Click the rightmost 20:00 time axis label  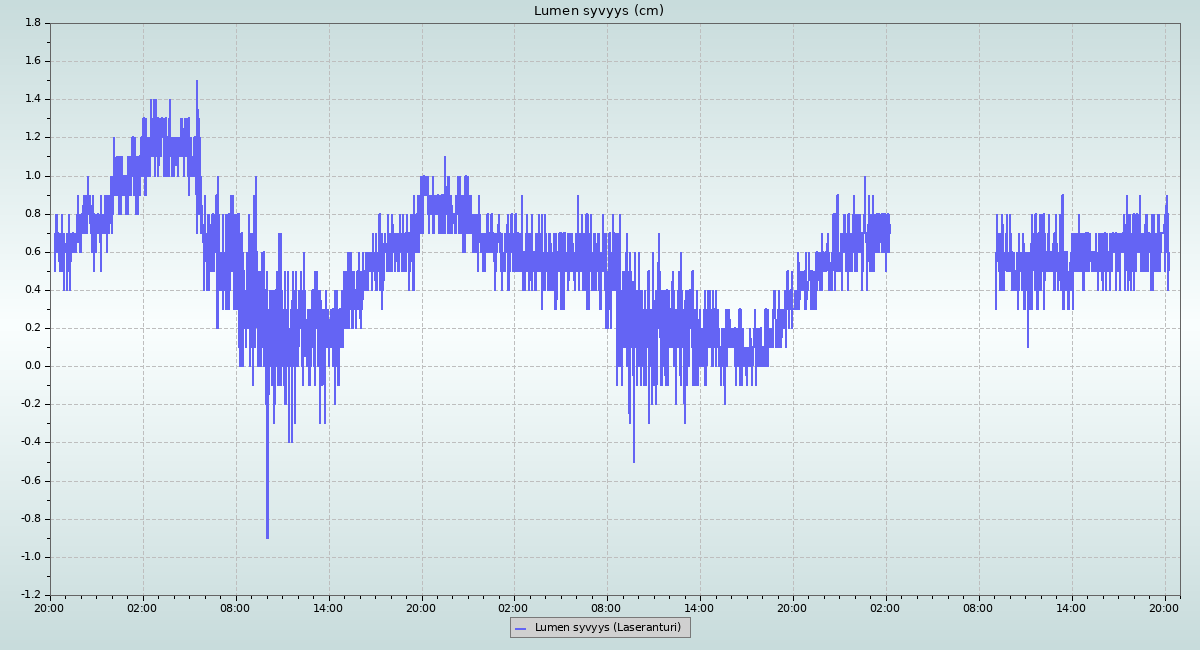pos(1165,607)
